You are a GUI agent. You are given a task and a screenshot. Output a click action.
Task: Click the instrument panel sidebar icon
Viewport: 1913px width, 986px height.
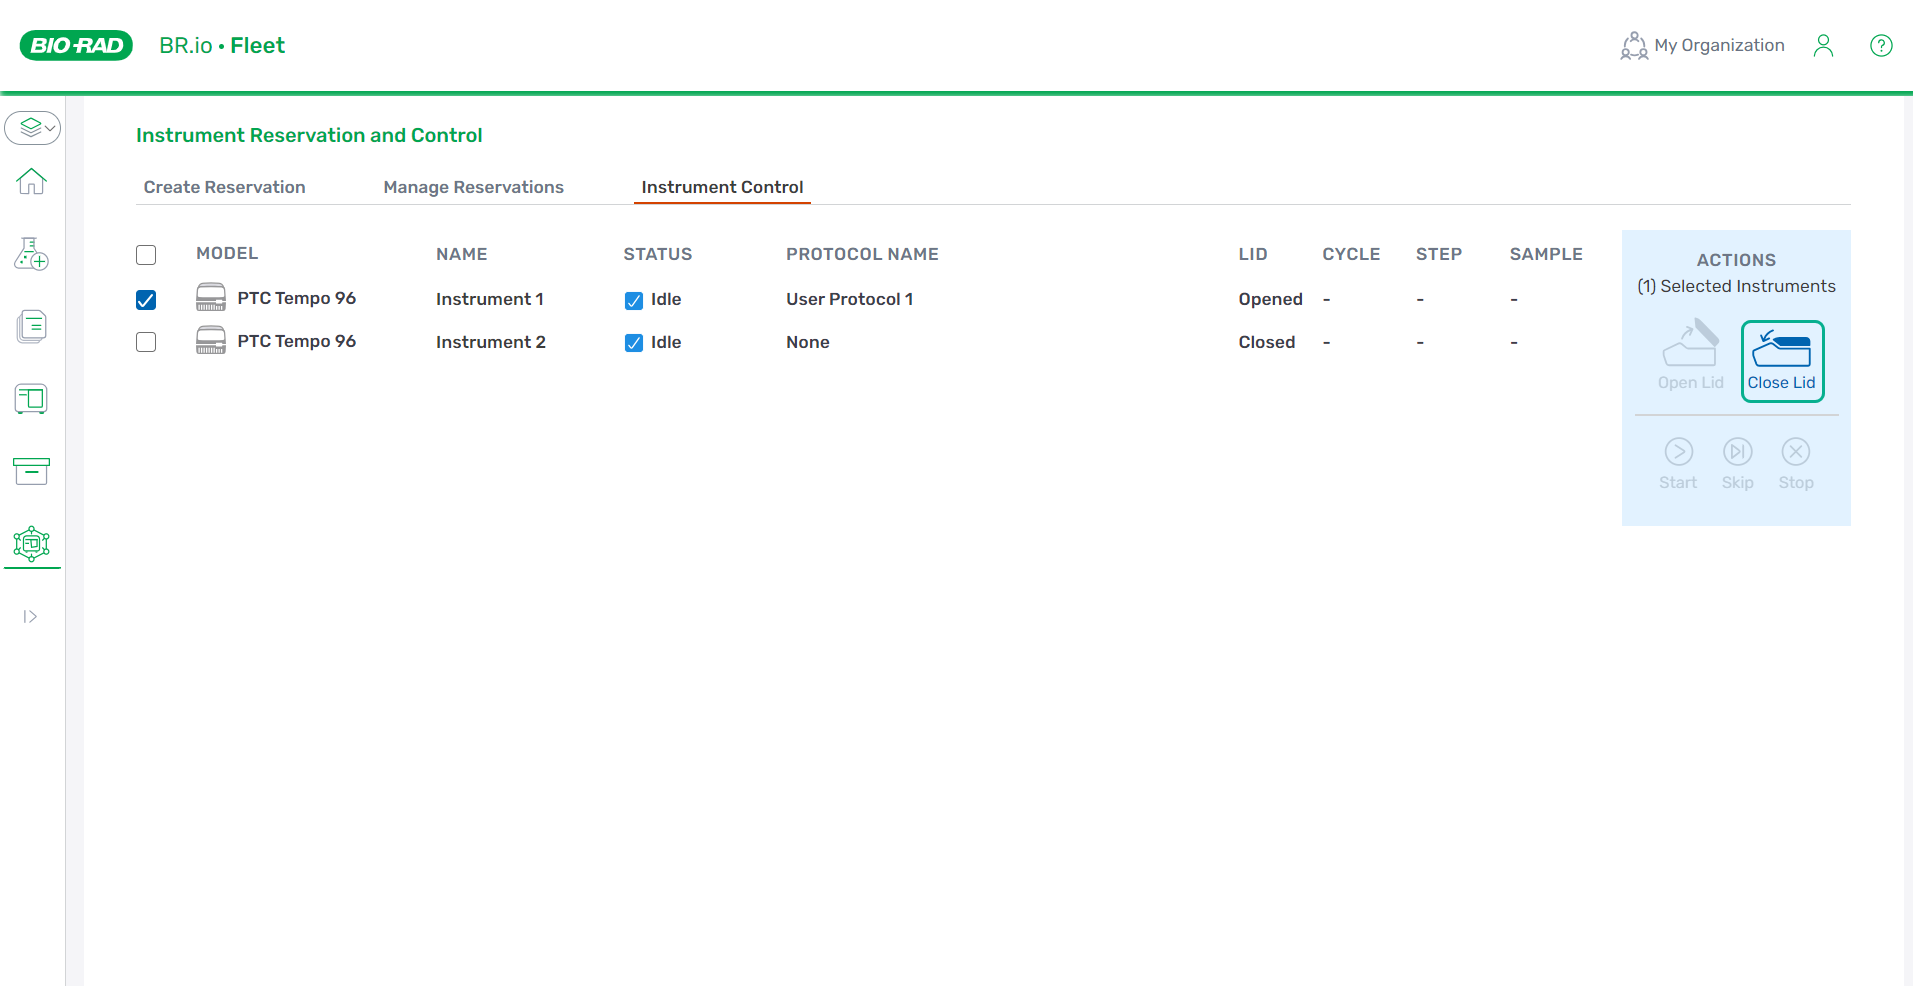click(x=32, y=399)
